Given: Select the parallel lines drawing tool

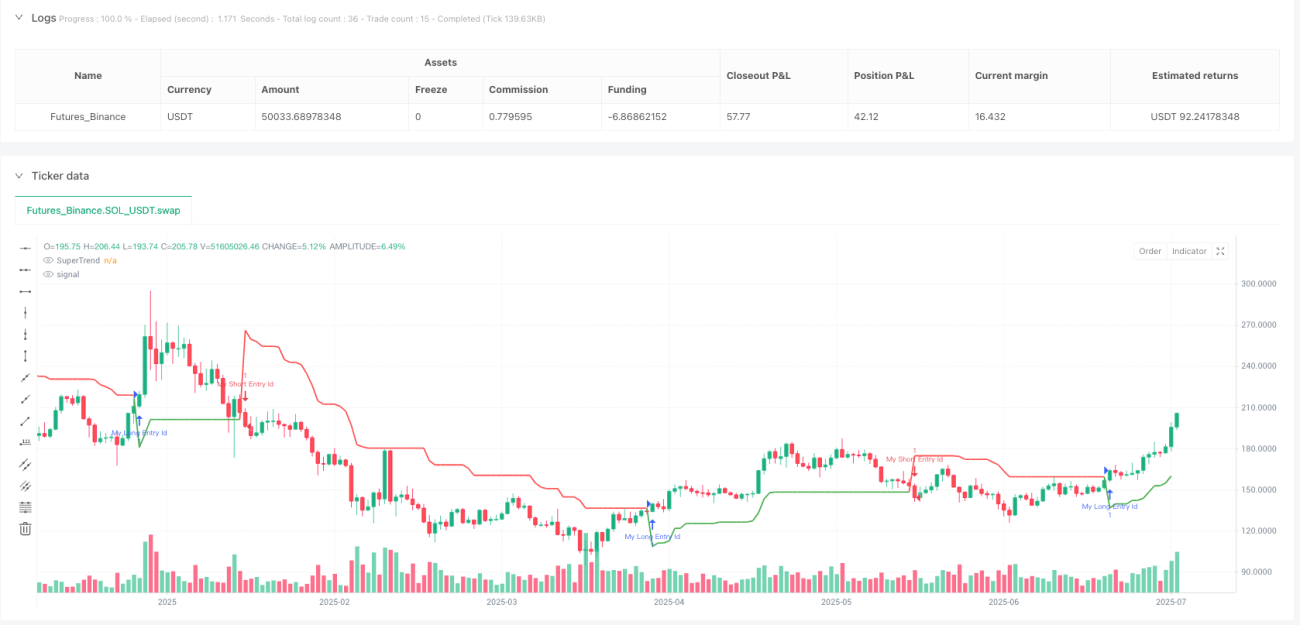Looking at the screenshot, I should click(x=26, y=464).
